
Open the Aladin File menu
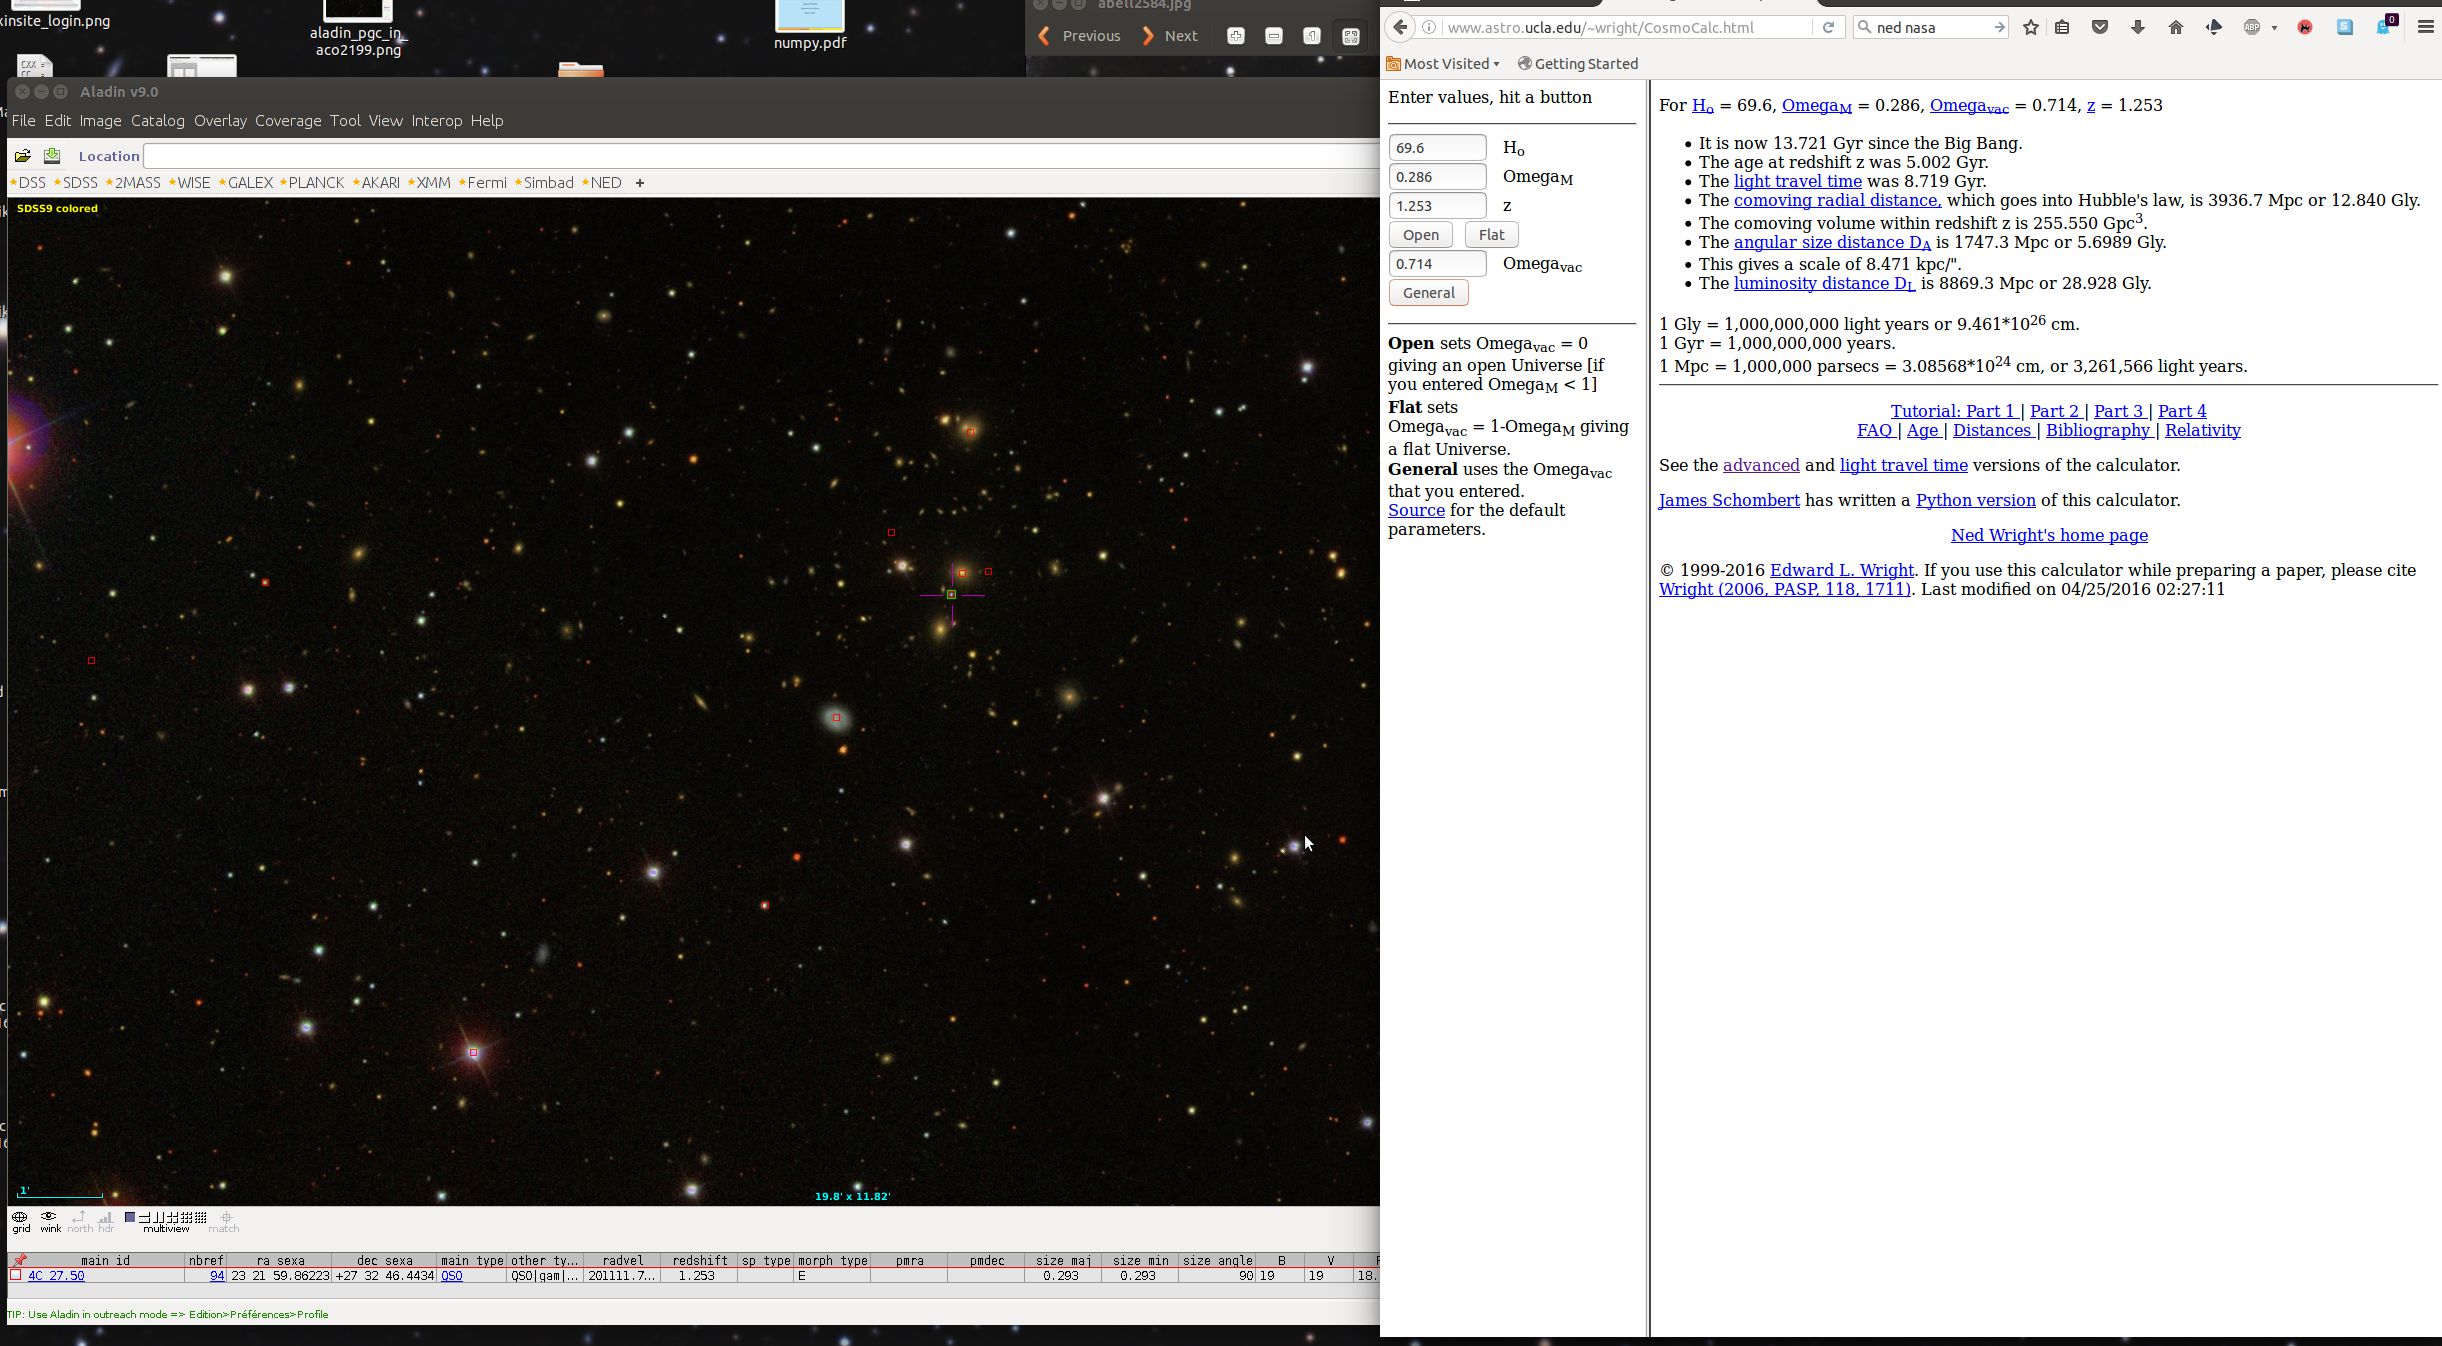coord(23,121)
